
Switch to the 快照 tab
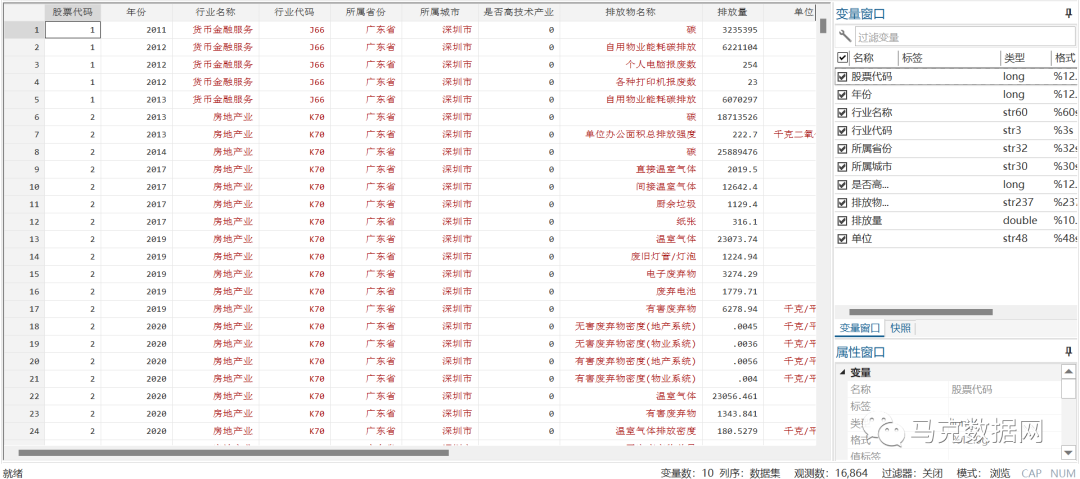click(900, 328)
